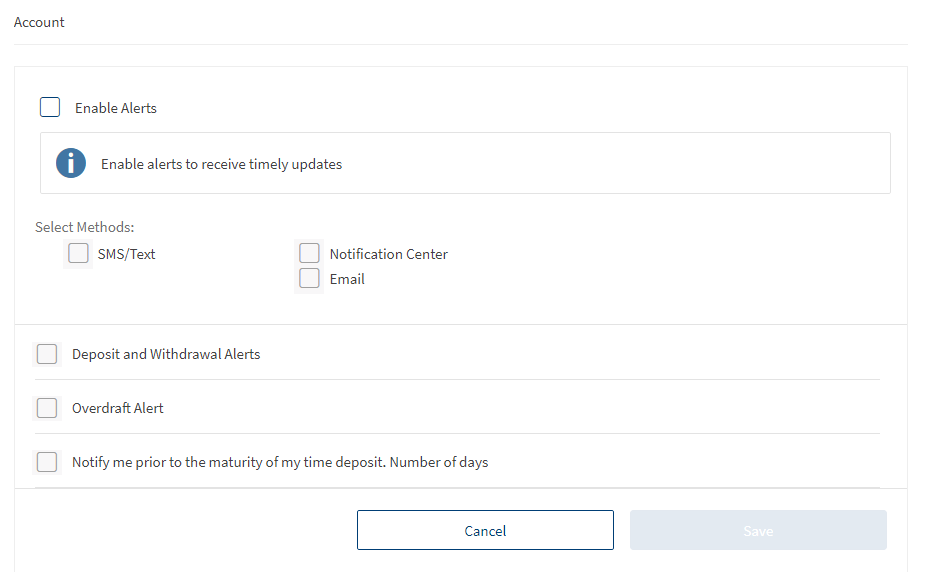926x572 pixels.
Task: Click the 'Select Methods:' label
Action: (84, 227)
